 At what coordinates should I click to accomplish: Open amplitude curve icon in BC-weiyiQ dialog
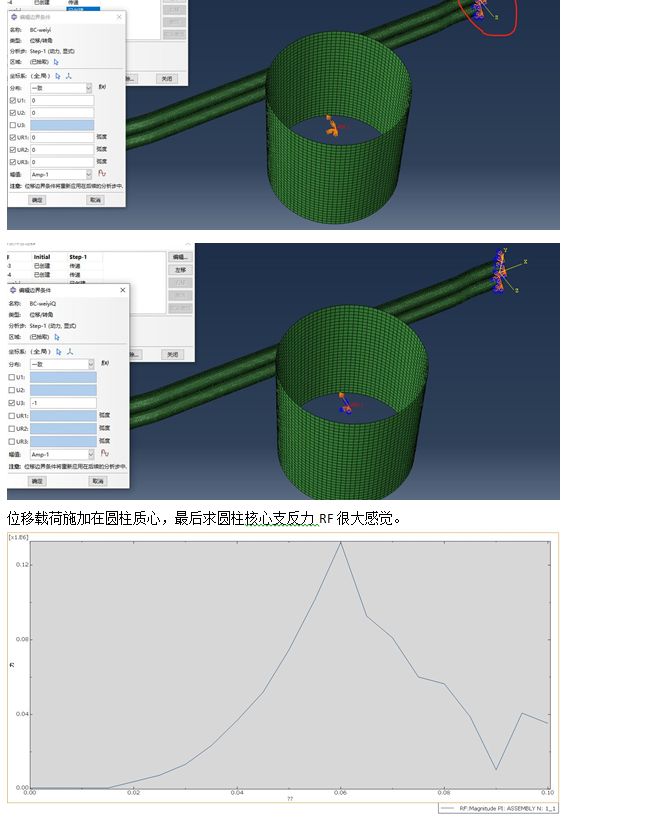[x=102, y=454]
